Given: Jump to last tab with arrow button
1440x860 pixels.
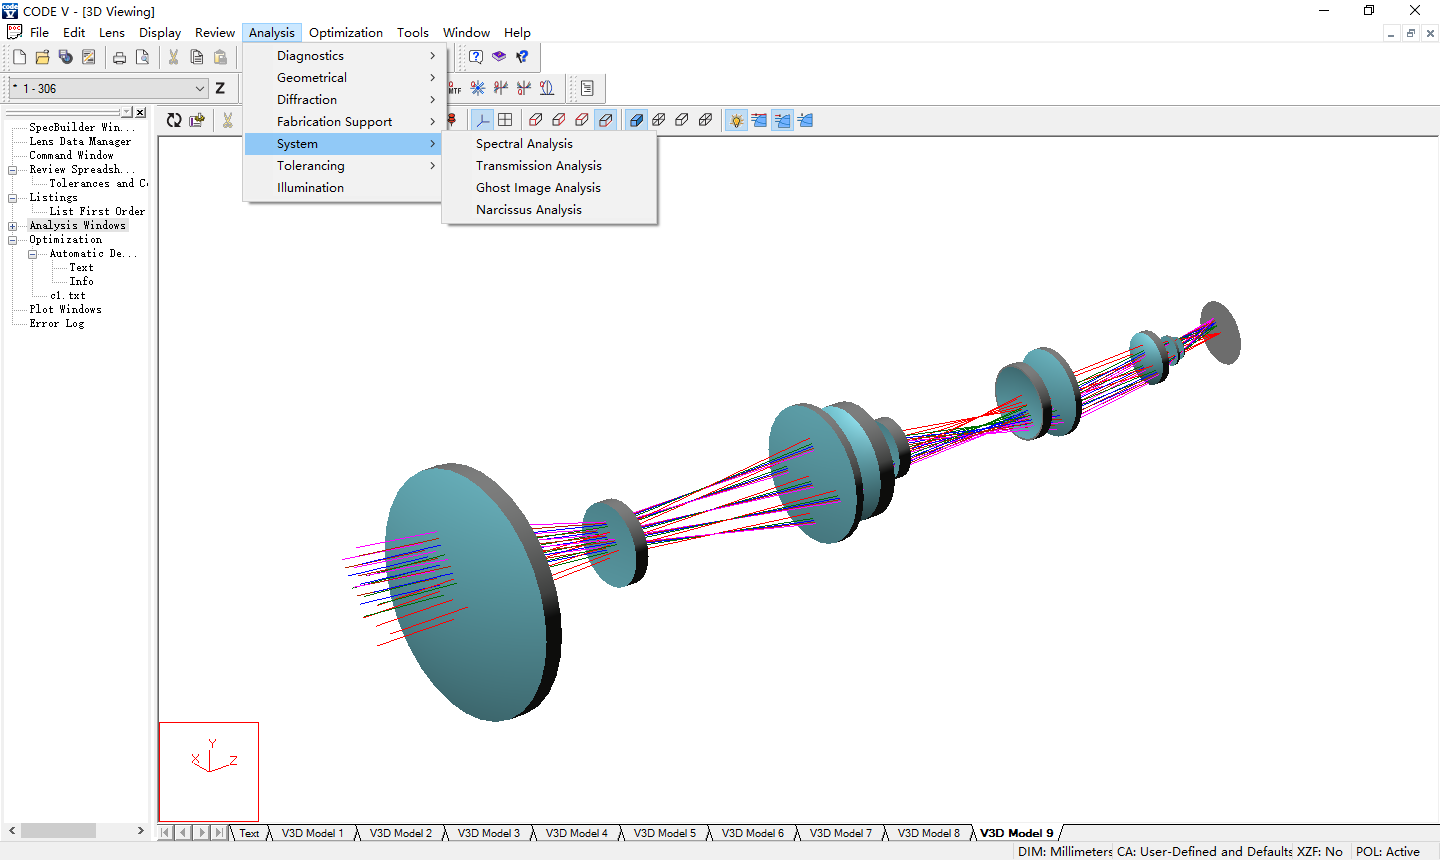Looking at the screenshot, I should [219, 832].
